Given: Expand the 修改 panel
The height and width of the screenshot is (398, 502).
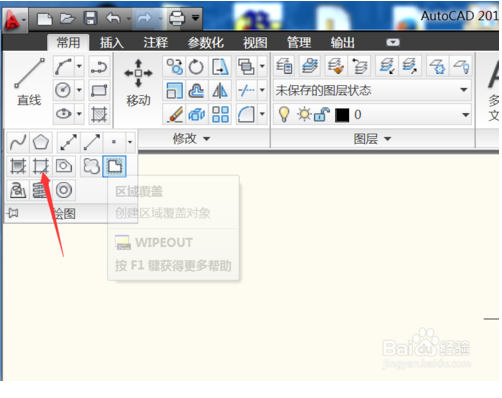Looking at the screenshot, I should (x=192, y=138).
